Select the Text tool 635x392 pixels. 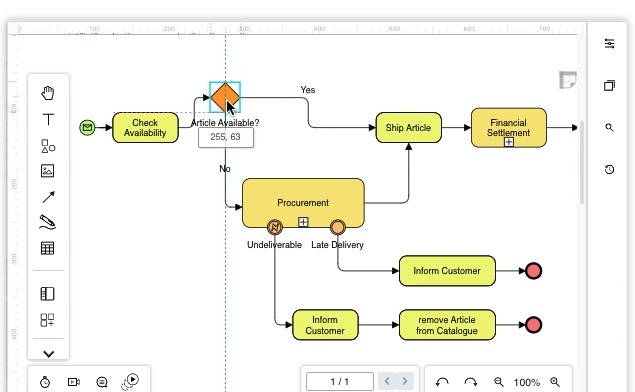point(48,119)
